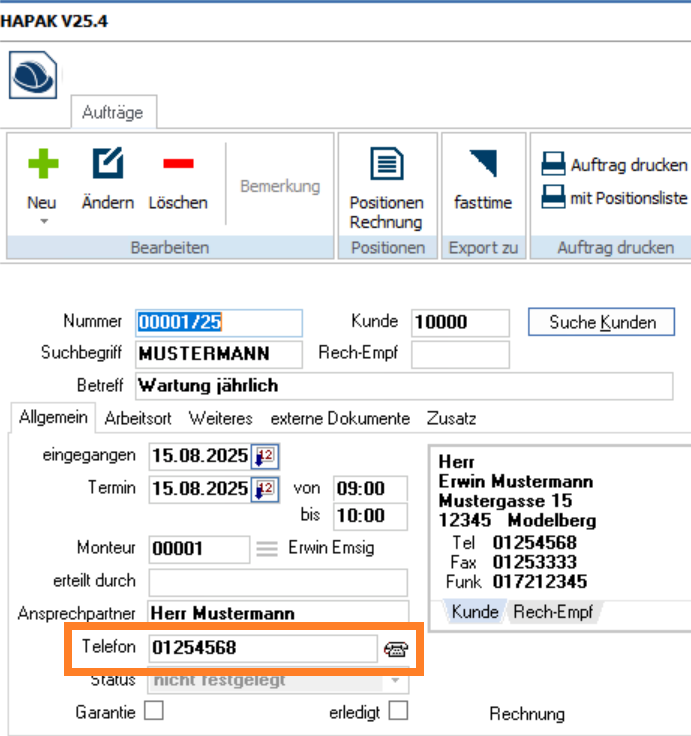
Task: Print order mit Positionsliste
Action: pyautogui.click(x=553, y=198)
